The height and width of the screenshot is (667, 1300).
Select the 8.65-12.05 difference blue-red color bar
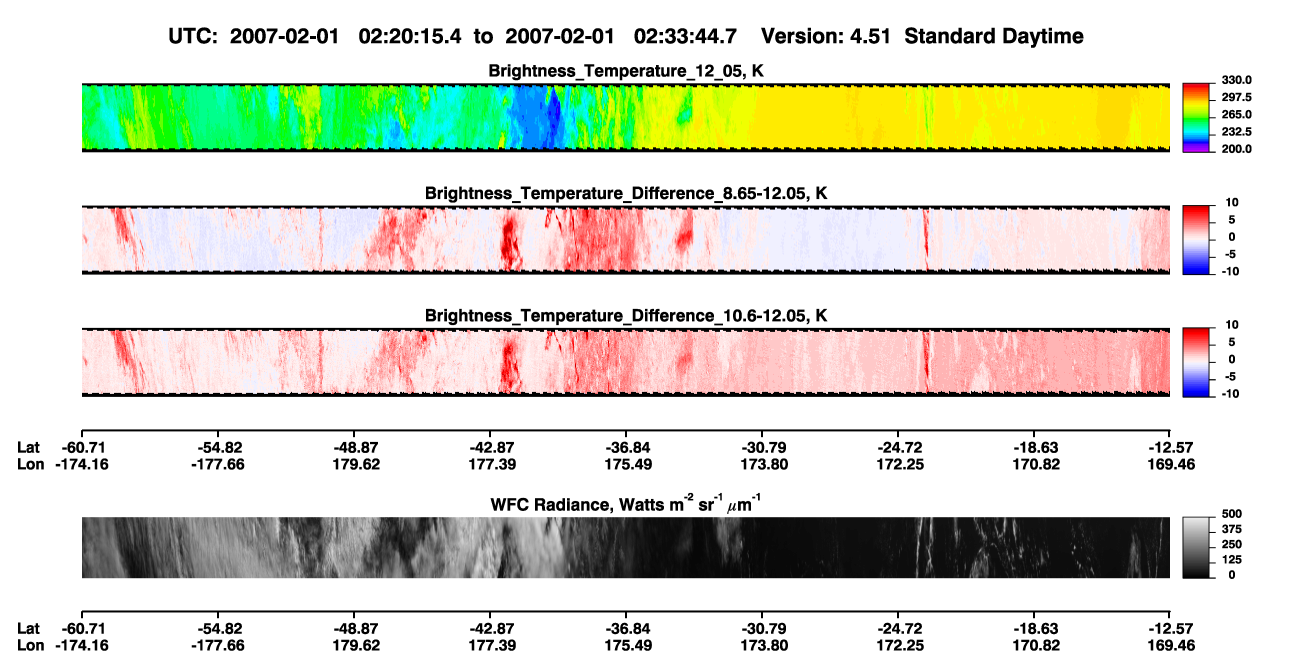[x=1198, y=240]
